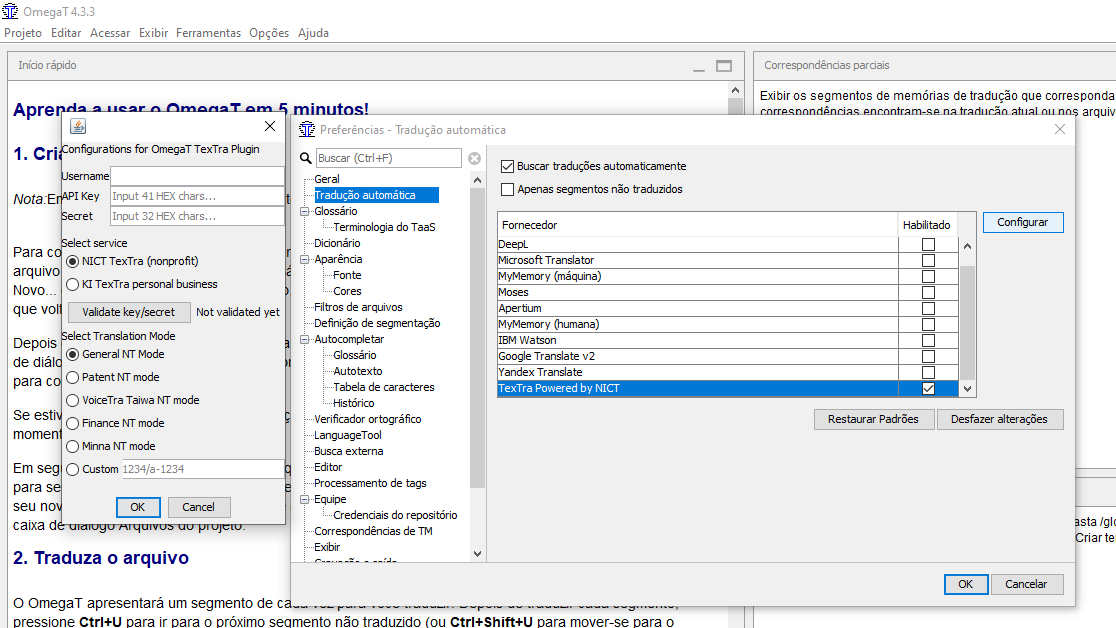Open the Projeto menu

coord(23,33)
